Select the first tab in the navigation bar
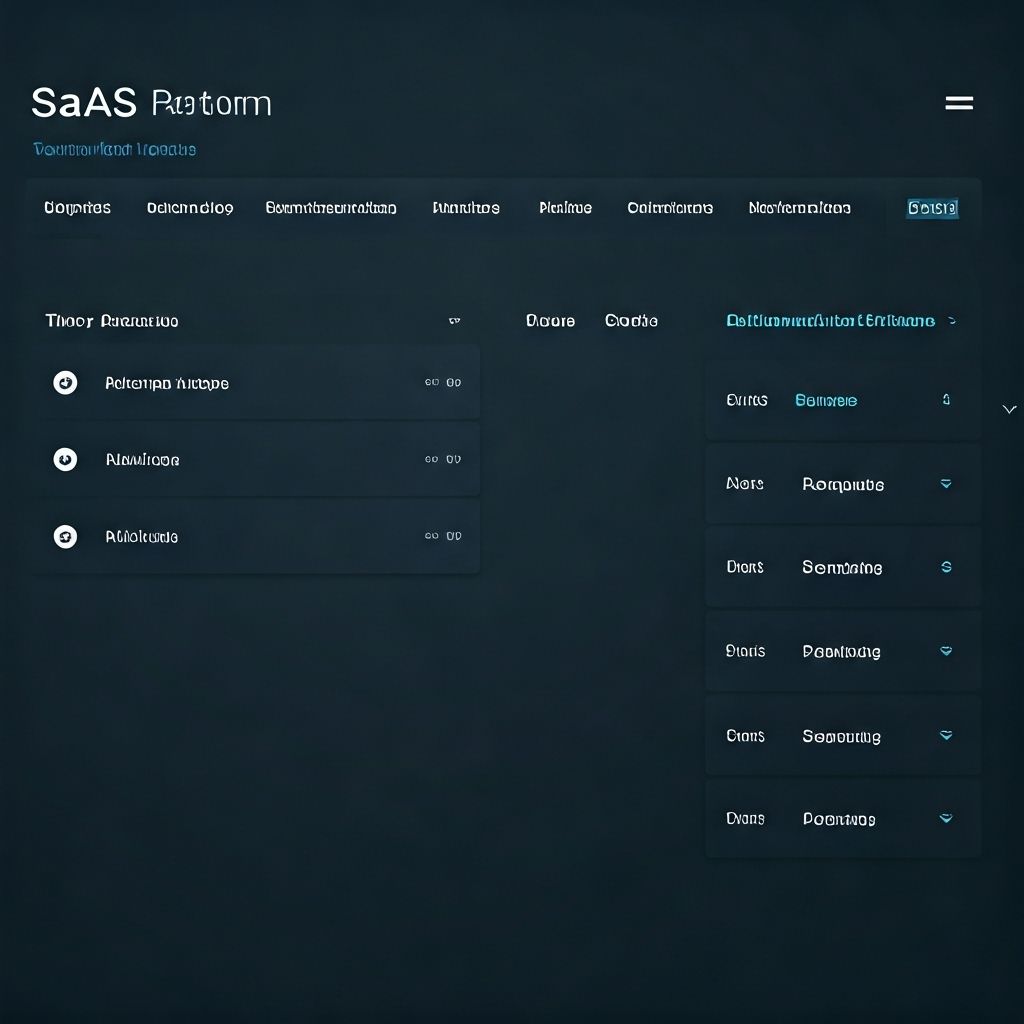1024x1024 pixels. (x=77, y=208)
